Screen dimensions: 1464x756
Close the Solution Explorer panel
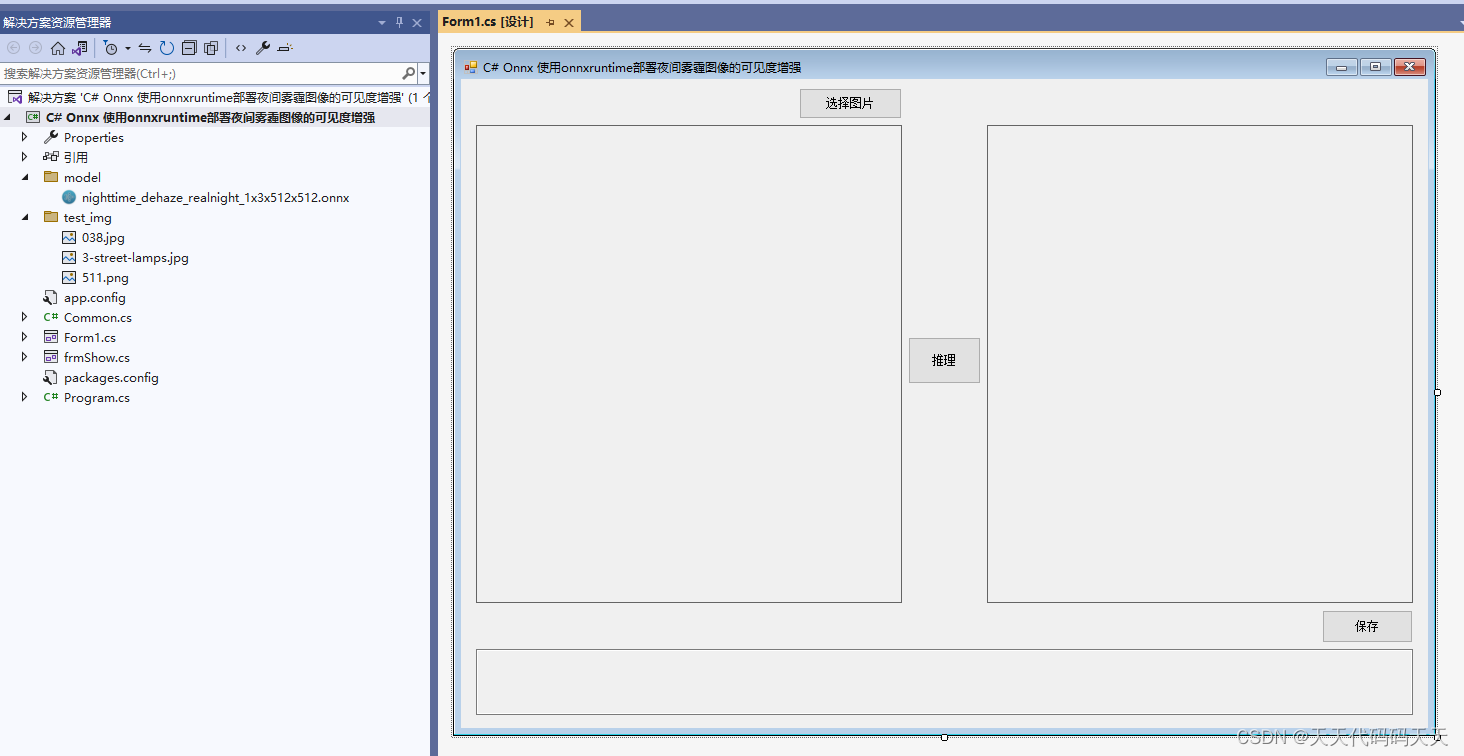(417, 22)
